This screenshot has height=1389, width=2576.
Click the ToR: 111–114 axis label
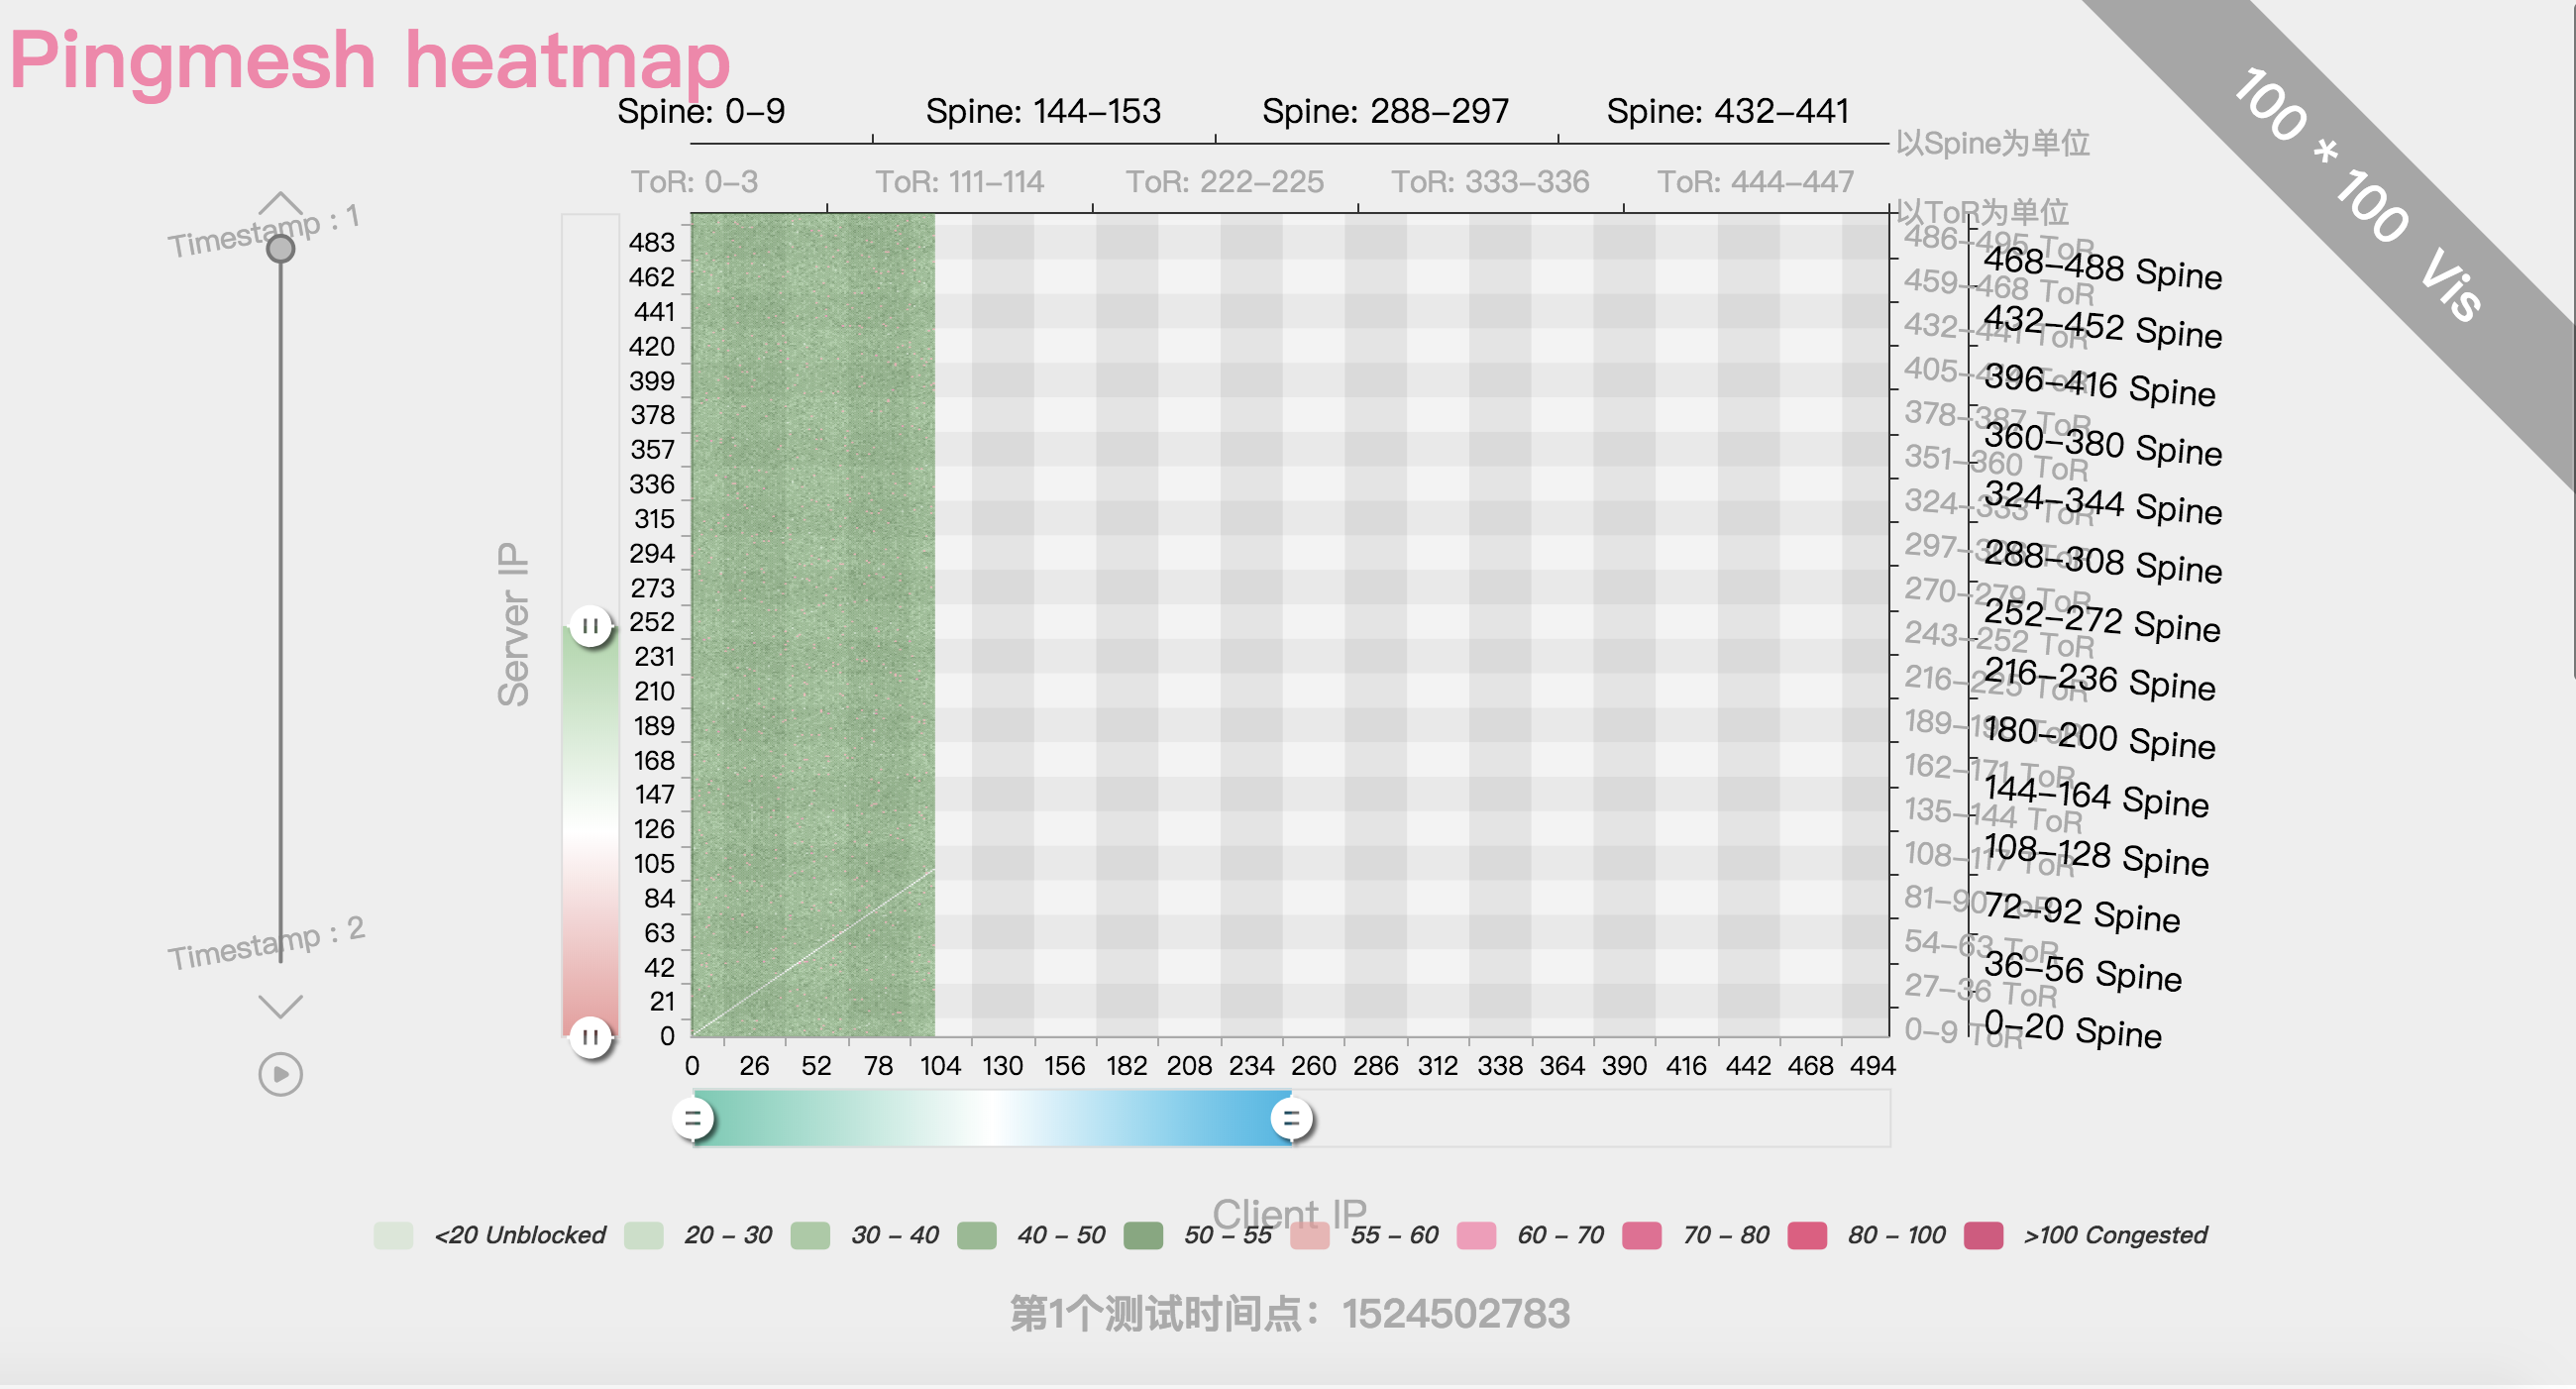pos(960,182)
